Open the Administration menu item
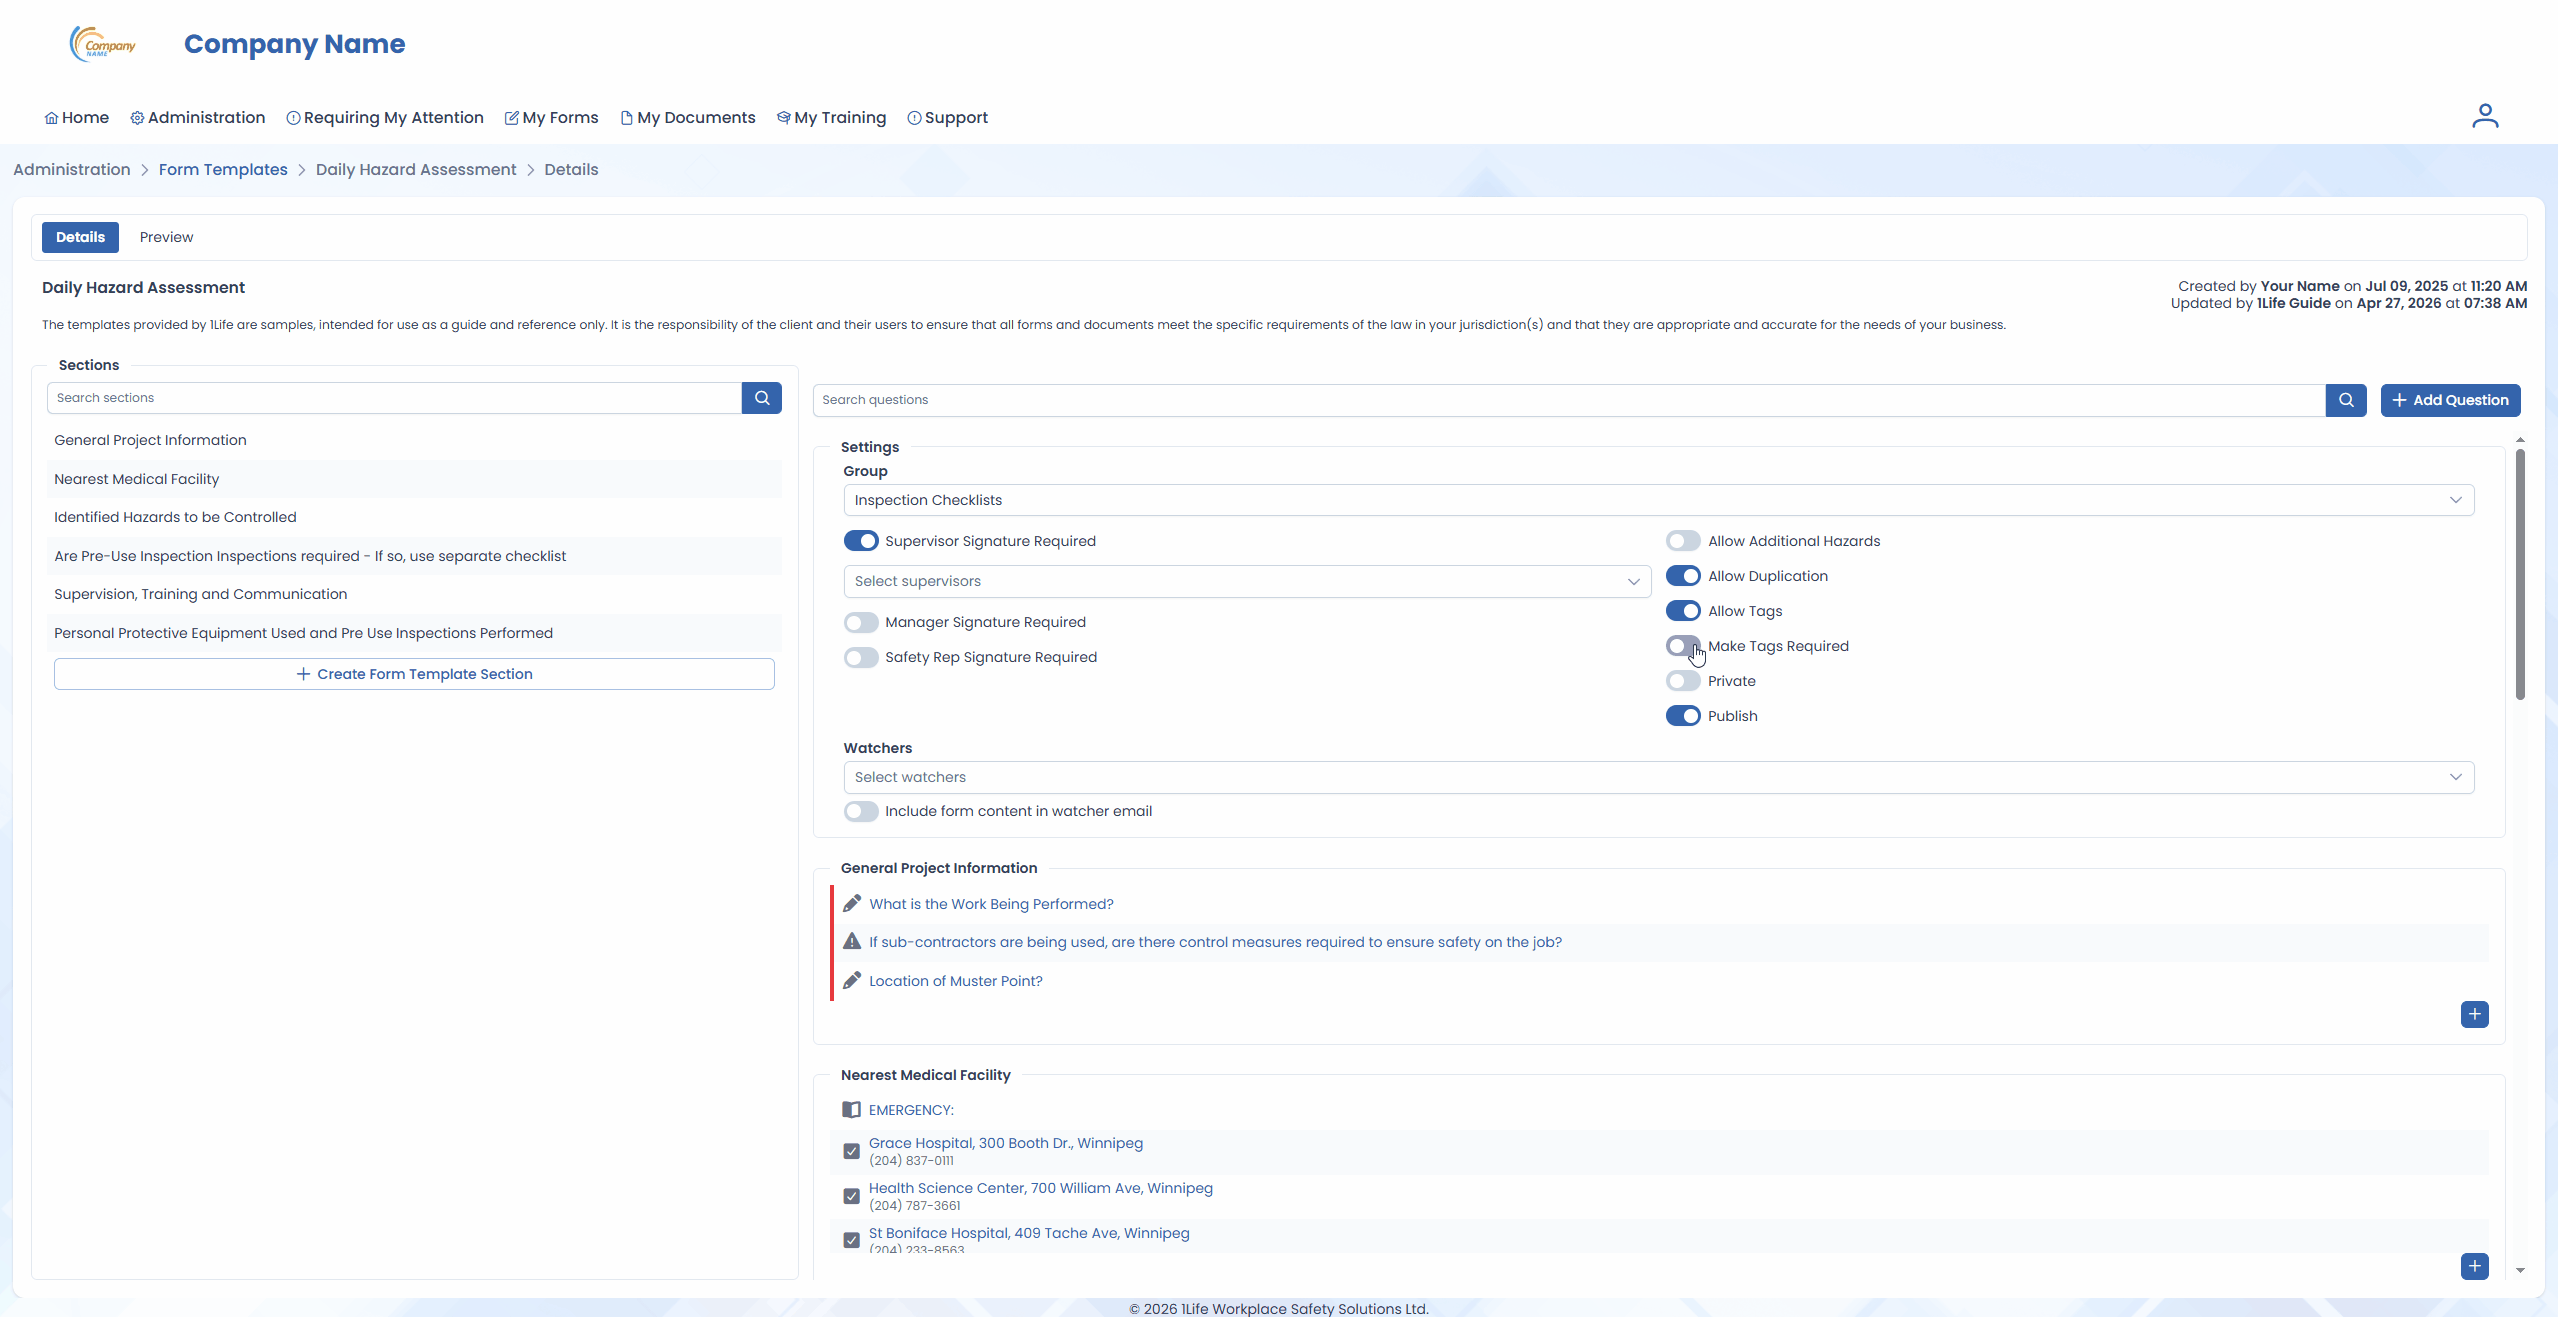Image resolution: width=2558 pixels, height=1317 pixels. coord(198,117)
